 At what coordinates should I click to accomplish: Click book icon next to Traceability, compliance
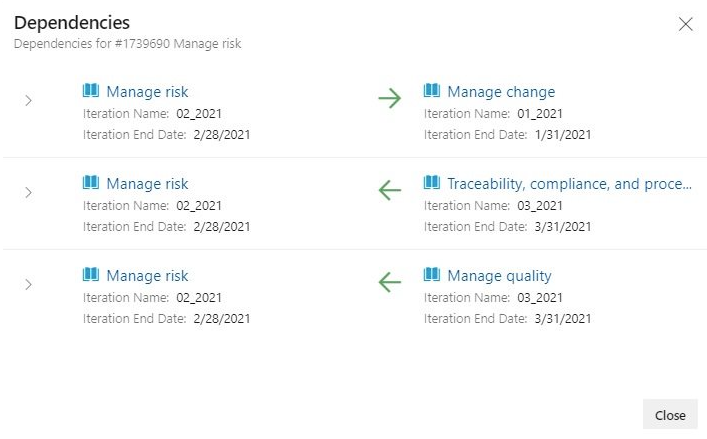pos(432,182)
